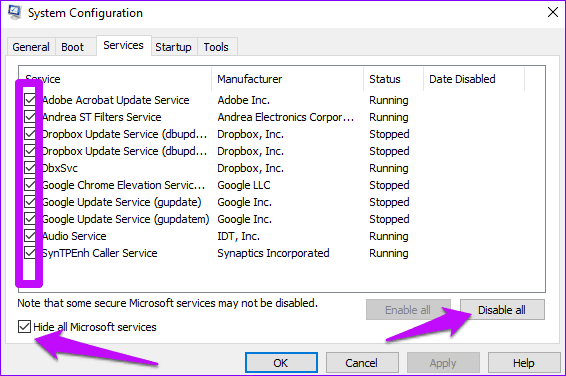This screenshot has width=566, height=376.
Task: Click Stopped status of Google Chrome Elevation
Action: click(389, 185)
